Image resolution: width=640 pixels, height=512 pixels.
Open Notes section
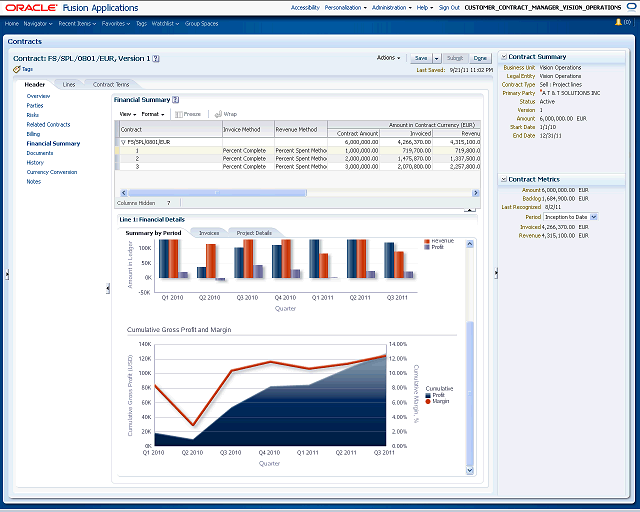[33, 182]
